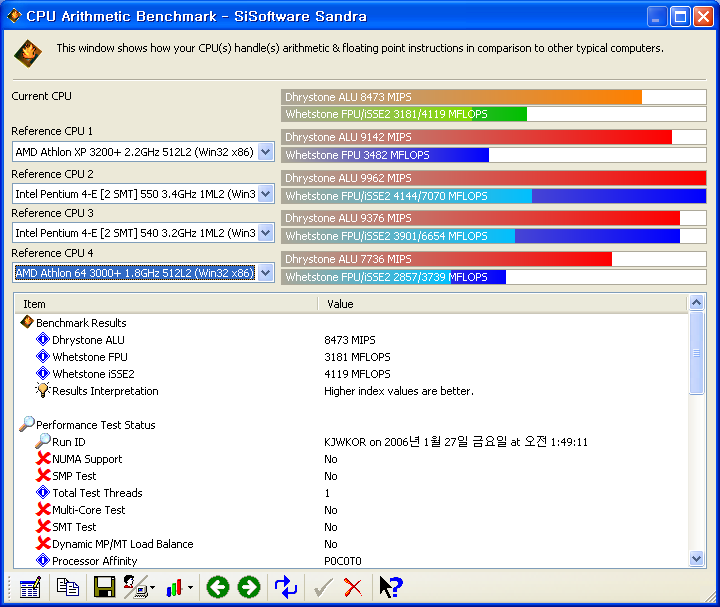Click 'Higher index values are better.' text

tap(399, 391)
